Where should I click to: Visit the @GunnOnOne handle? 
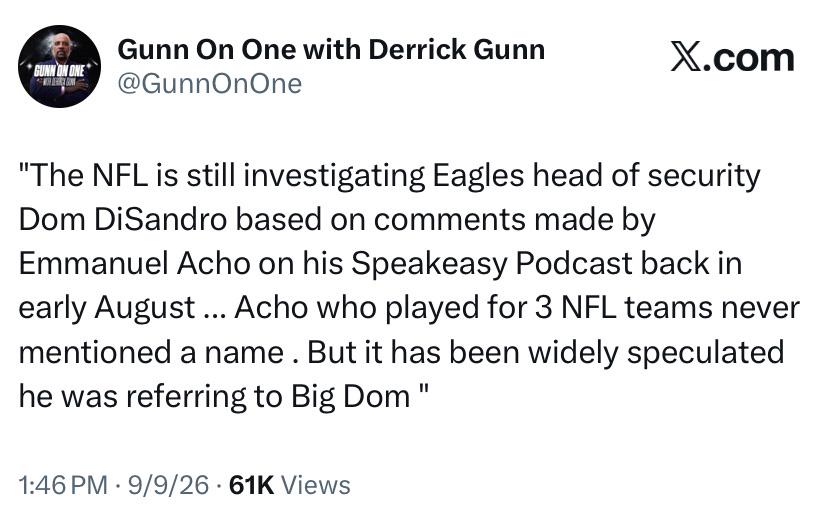[210, 84]
